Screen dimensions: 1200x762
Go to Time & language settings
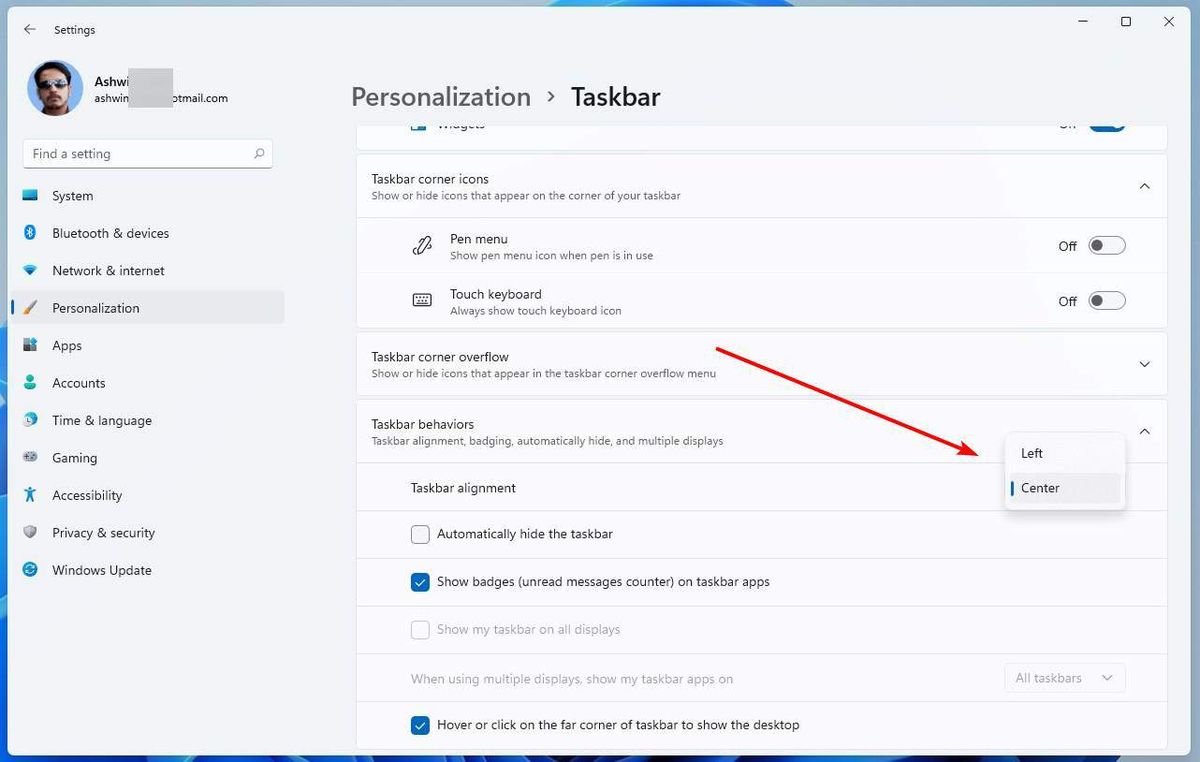(x=147, y=420)
